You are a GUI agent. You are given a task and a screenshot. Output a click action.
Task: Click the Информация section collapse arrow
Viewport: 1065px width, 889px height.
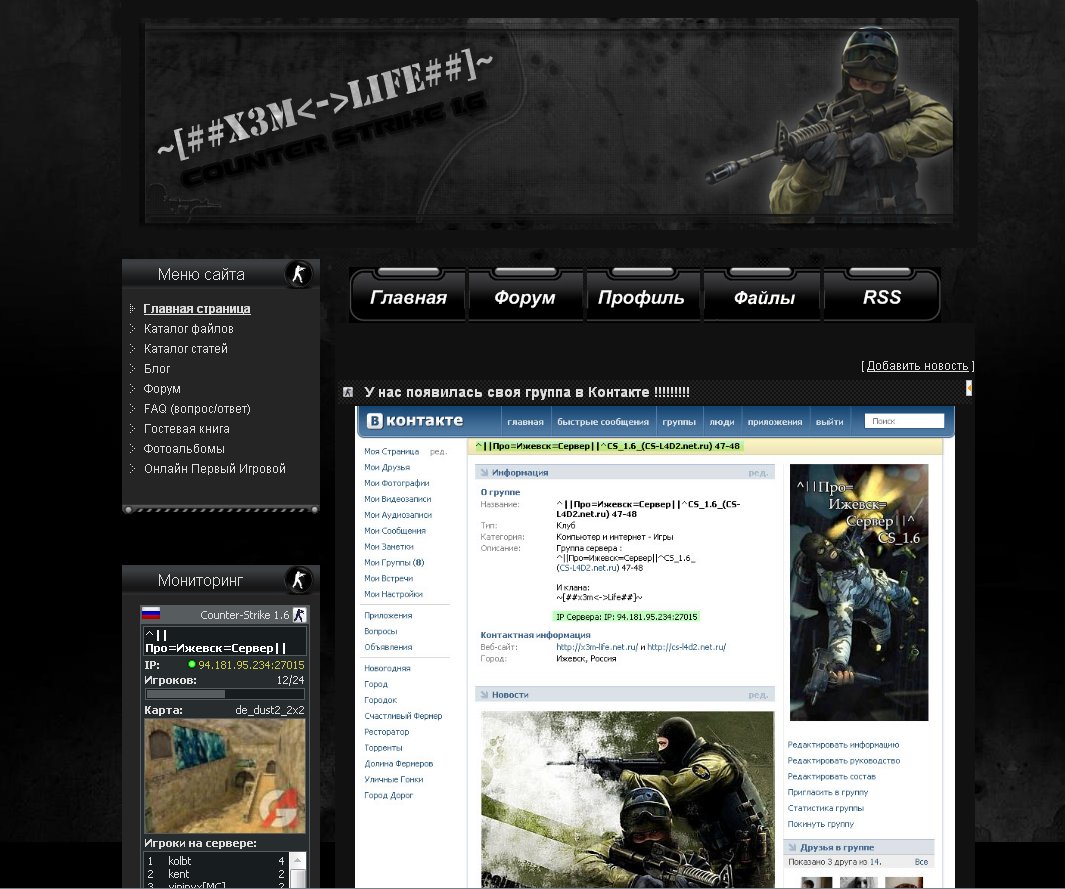[484, 472]
